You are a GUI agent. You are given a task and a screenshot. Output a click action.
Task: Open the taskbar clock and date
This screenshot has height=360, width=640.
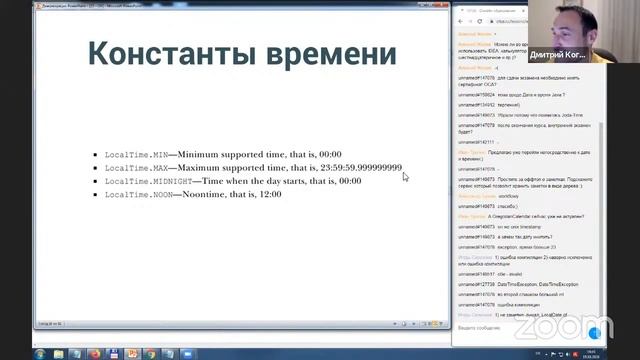pyautogui.click(x=591, y=354)
